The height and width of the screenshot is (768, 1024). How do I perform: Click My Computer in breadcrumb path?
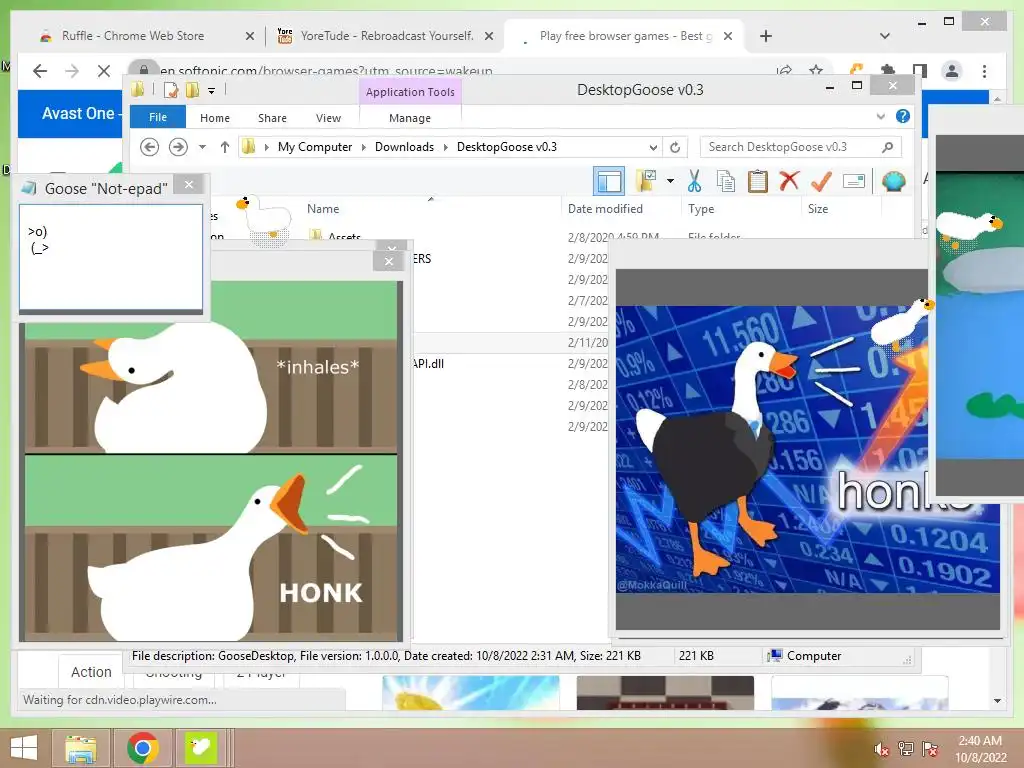315,147
